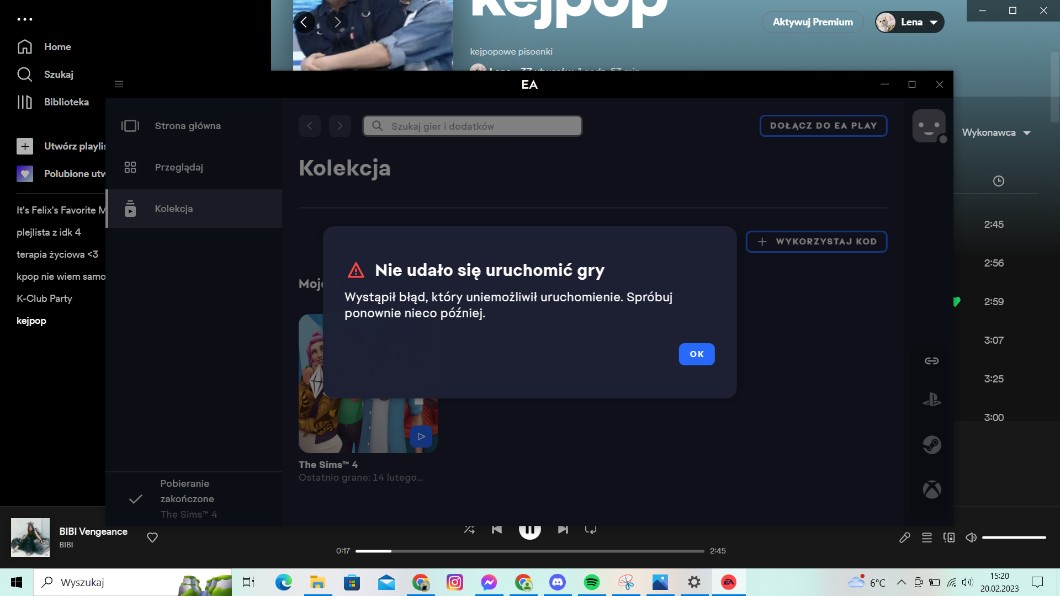The height and width of the screenshot is (596, 1060).
Task: Open the Spotify queue icon
Action: (x=927, y=537)
